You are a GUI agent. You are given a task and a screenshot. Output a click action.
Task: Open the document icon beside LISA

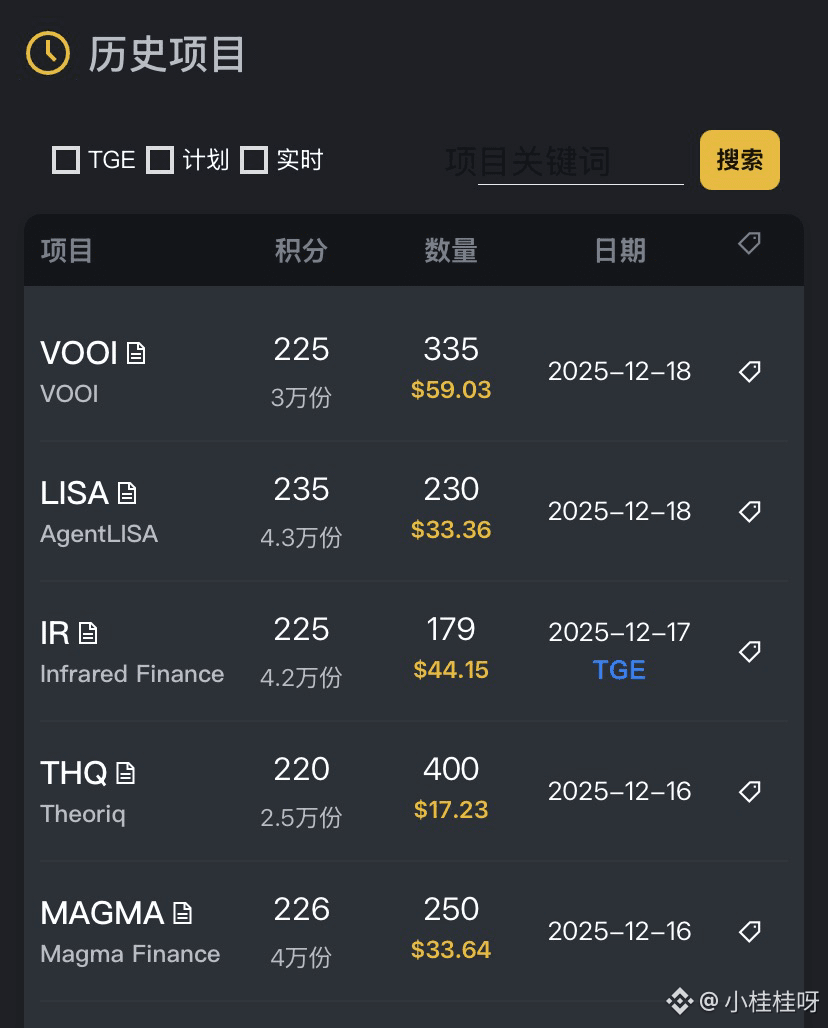(x=127, y=493)
